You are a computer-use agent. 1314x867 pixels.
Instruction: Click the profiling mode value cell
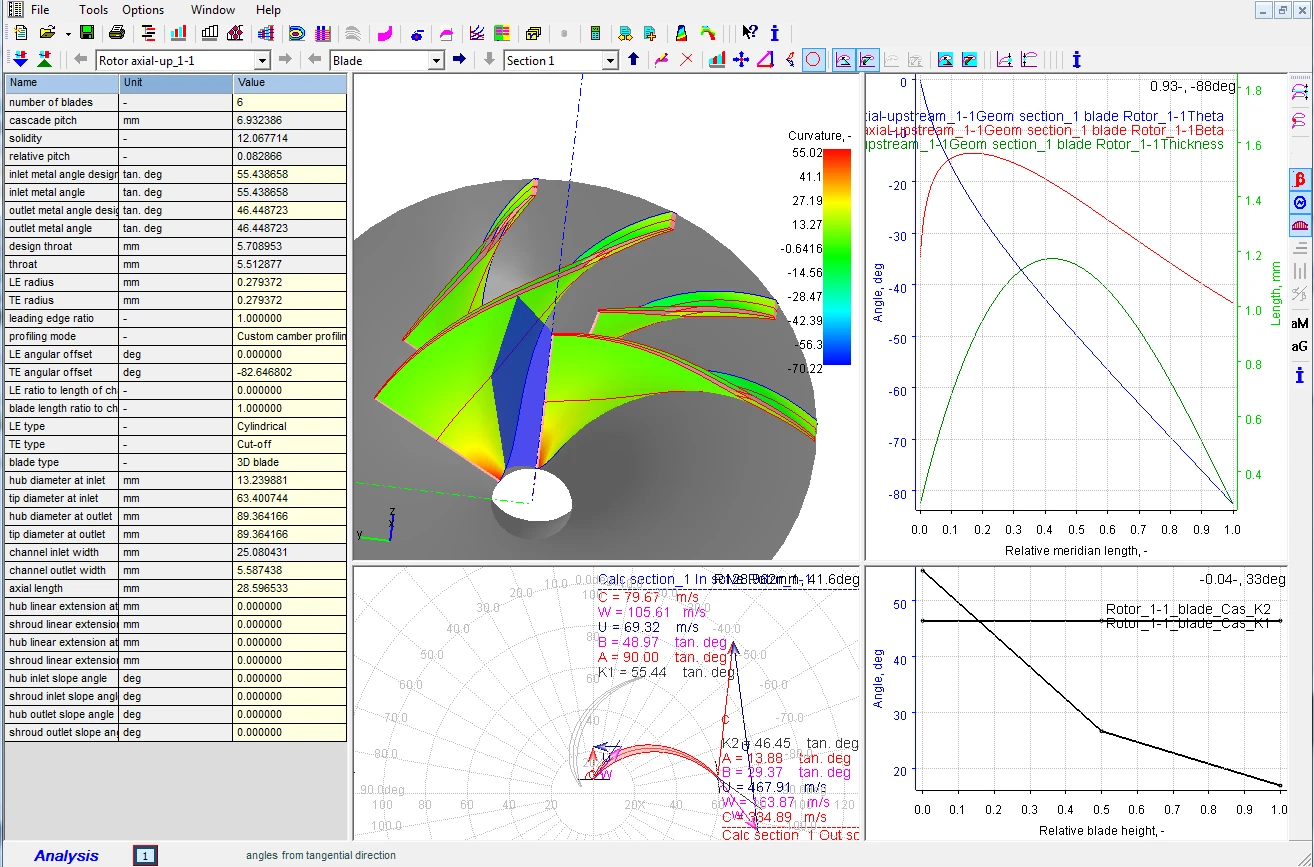pos(290,336)
